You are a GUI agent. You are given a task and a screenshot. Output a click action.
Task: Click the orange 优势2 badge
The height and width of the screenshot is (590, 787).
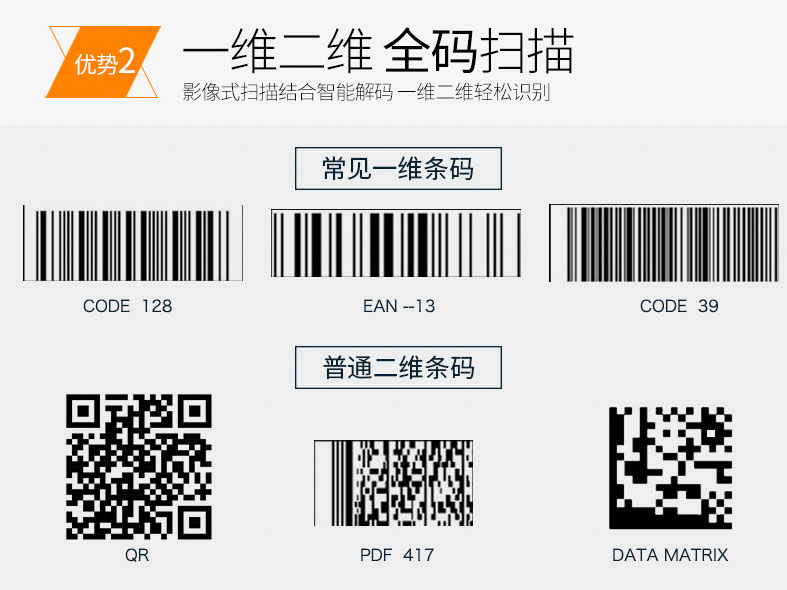[103, 62]
